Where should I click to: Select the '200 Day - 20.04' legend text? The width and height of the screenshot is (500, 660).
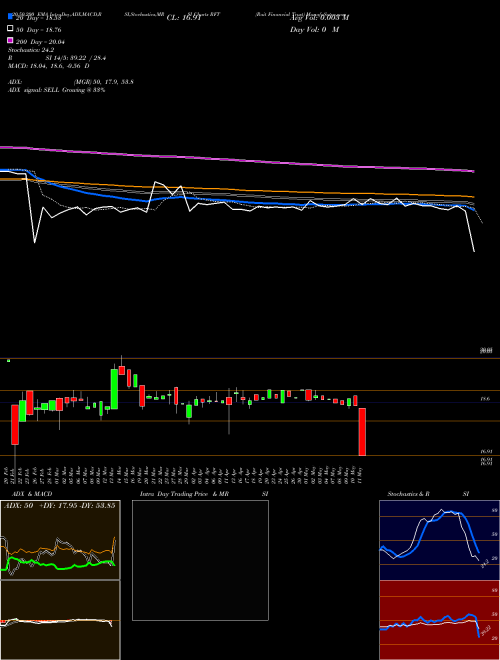click(x=40, y=42)
